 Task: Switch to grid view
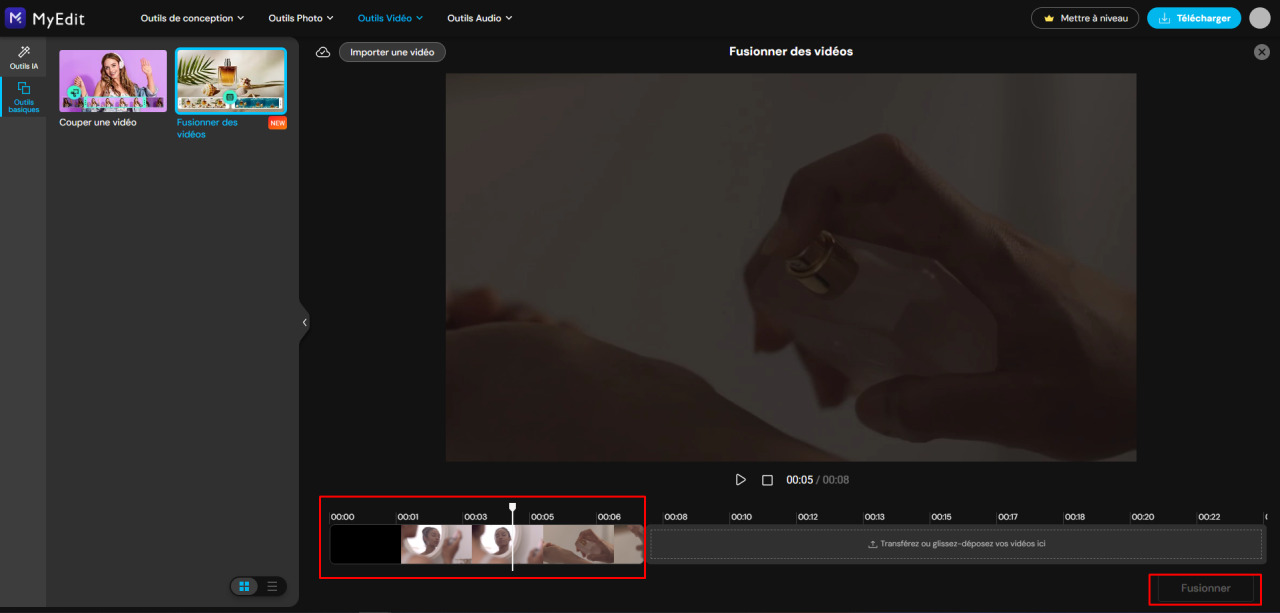[245, 587]
